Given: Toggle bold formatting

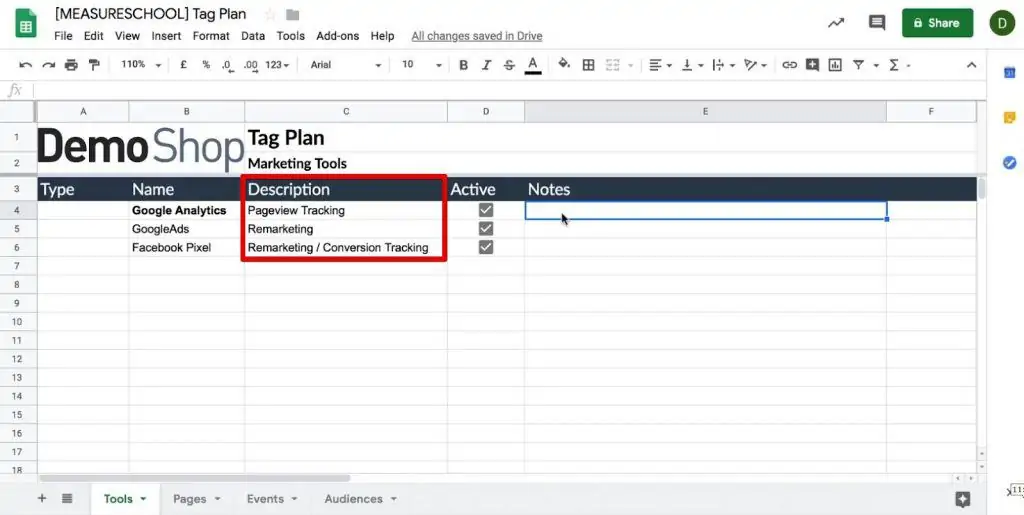Looking at the screenshot, I should (463, 65).
